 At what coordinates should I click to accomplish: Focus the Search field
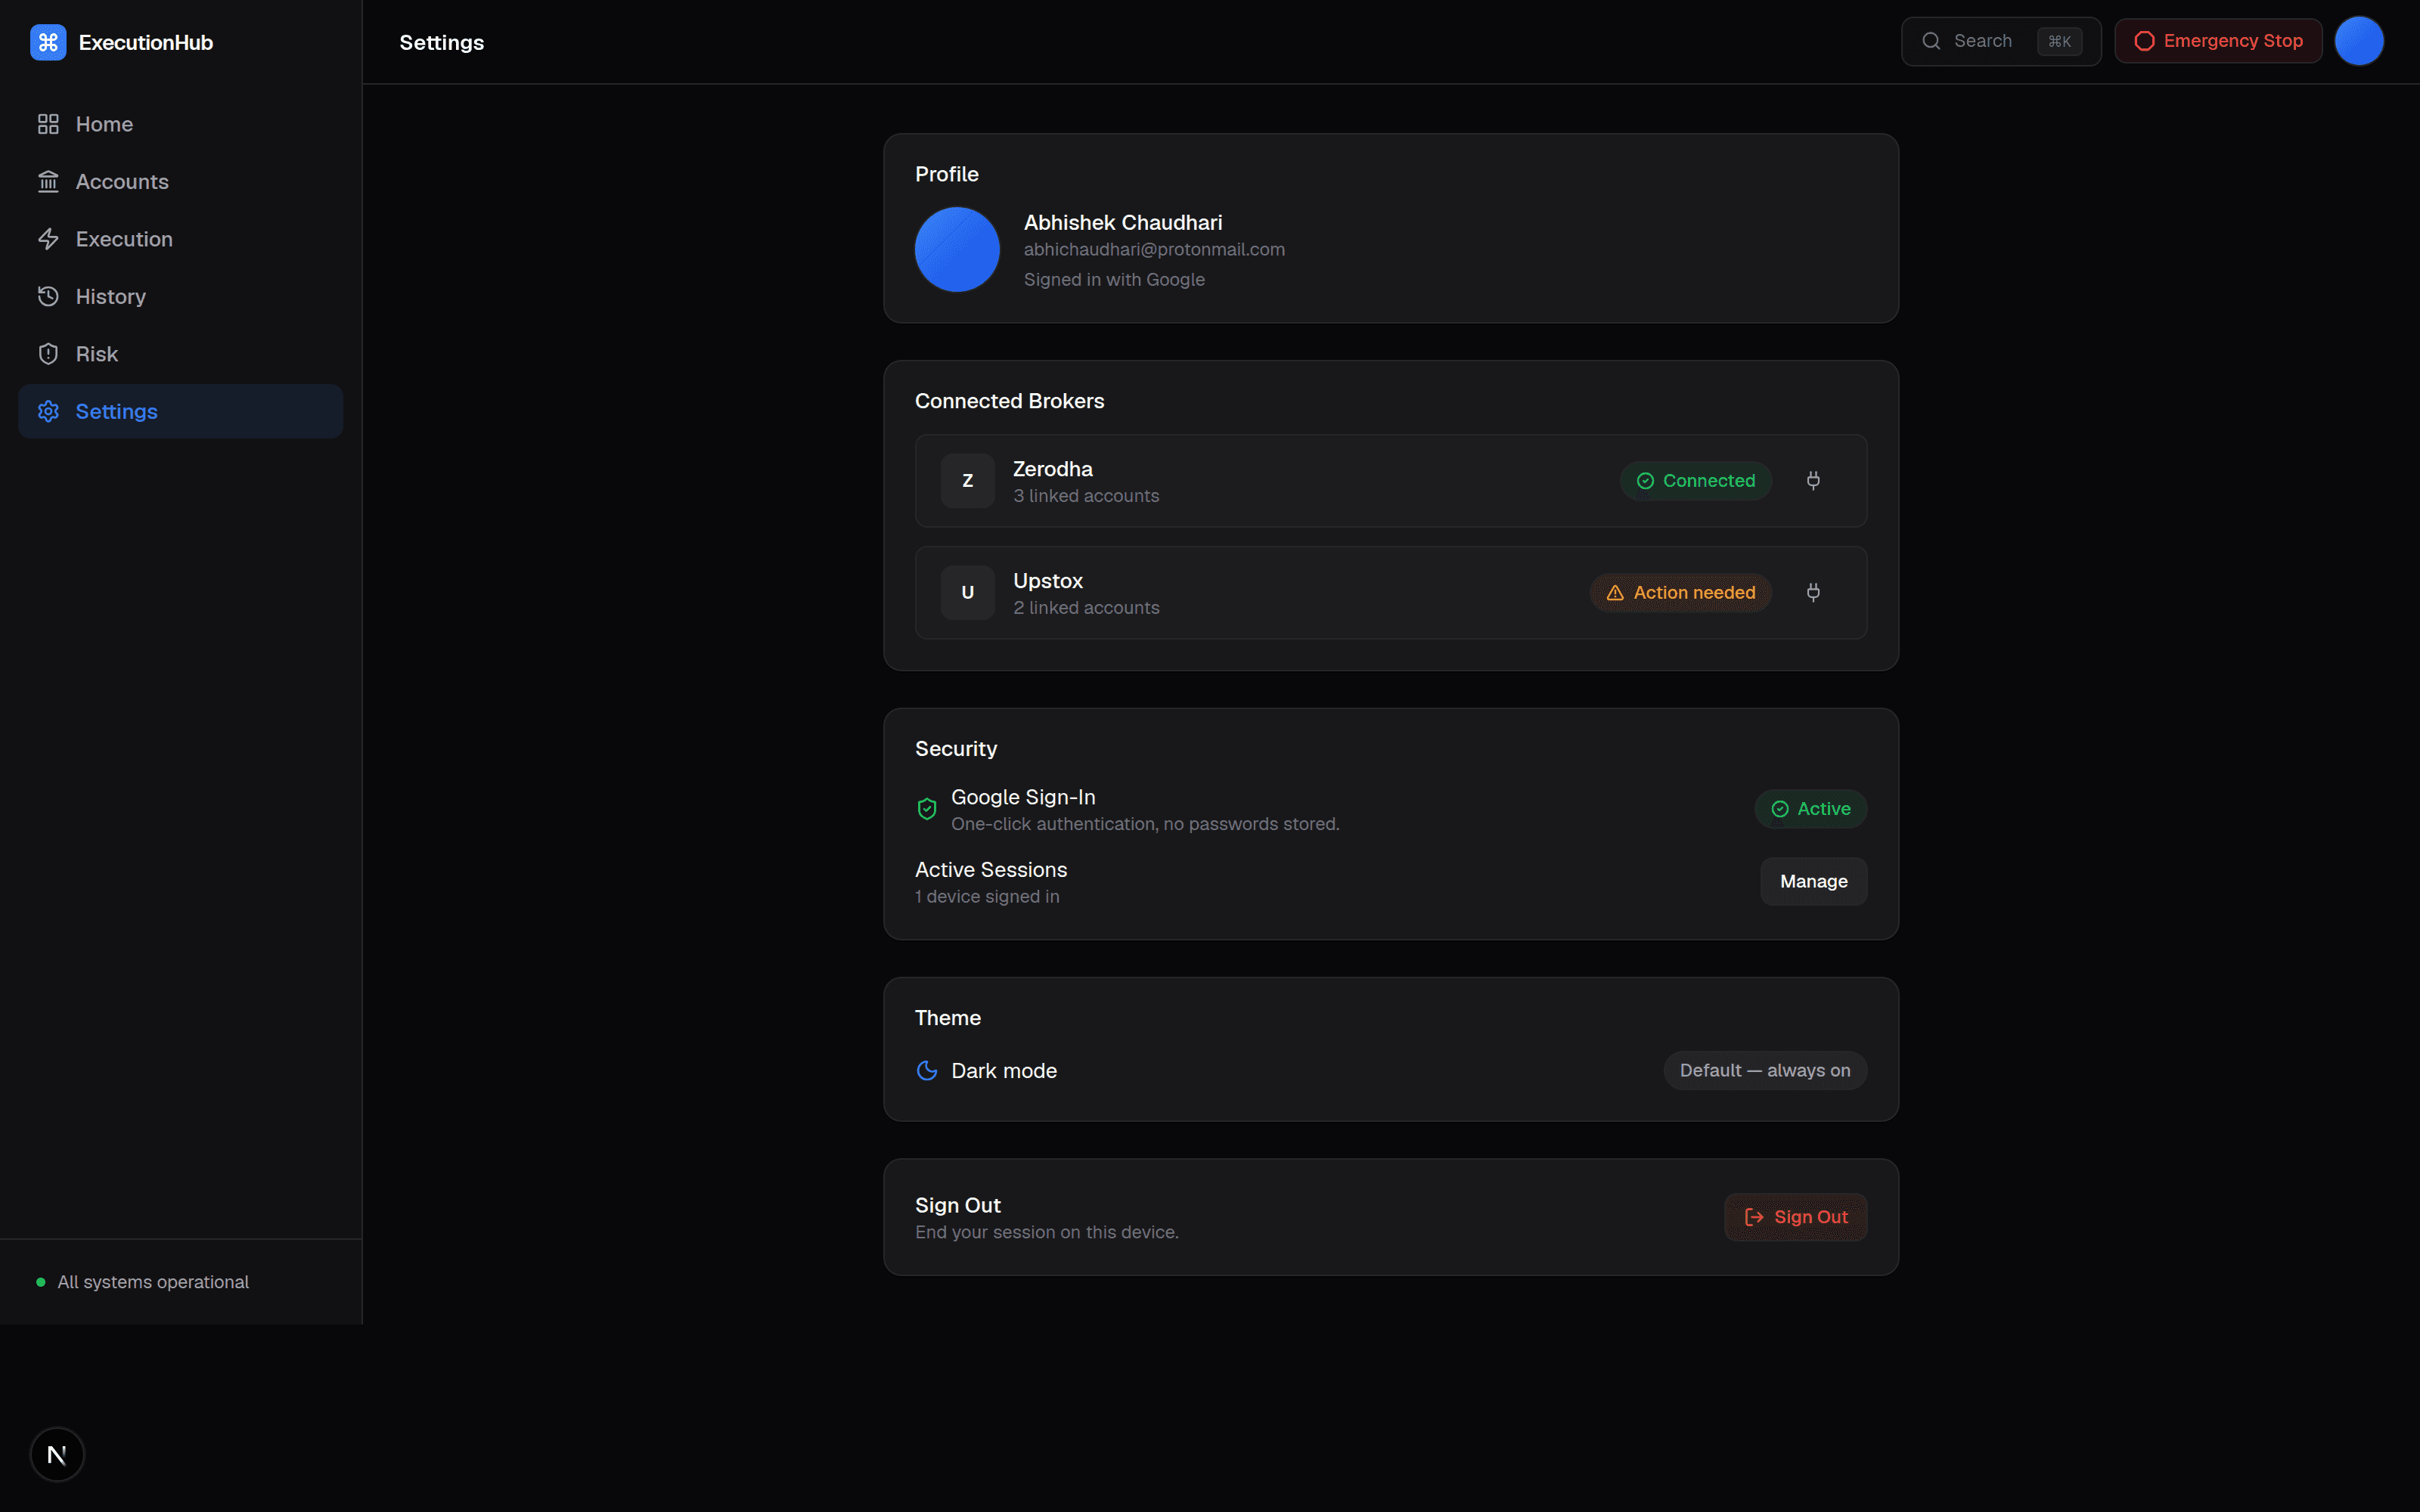[2000, 41]
